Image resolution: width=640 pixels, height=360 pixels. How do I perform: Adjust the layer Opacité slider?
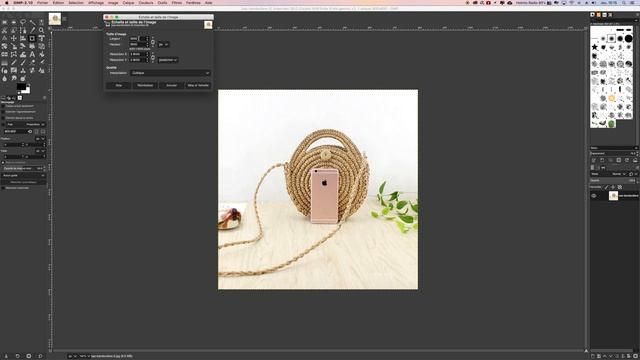(613, 180)
